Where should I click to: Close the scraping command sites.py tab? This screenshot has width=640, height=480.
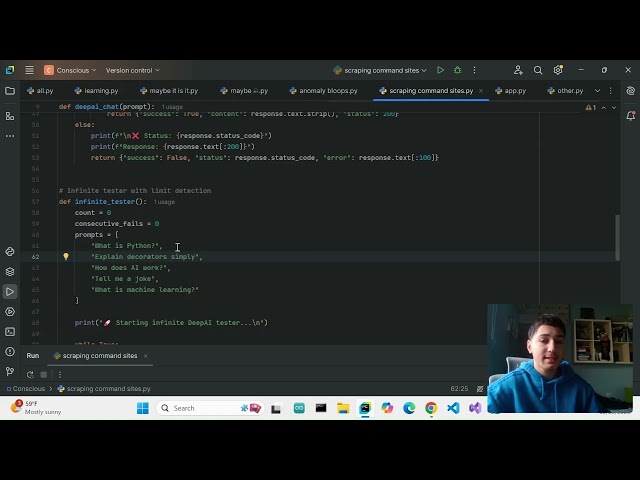coord(481,91)
